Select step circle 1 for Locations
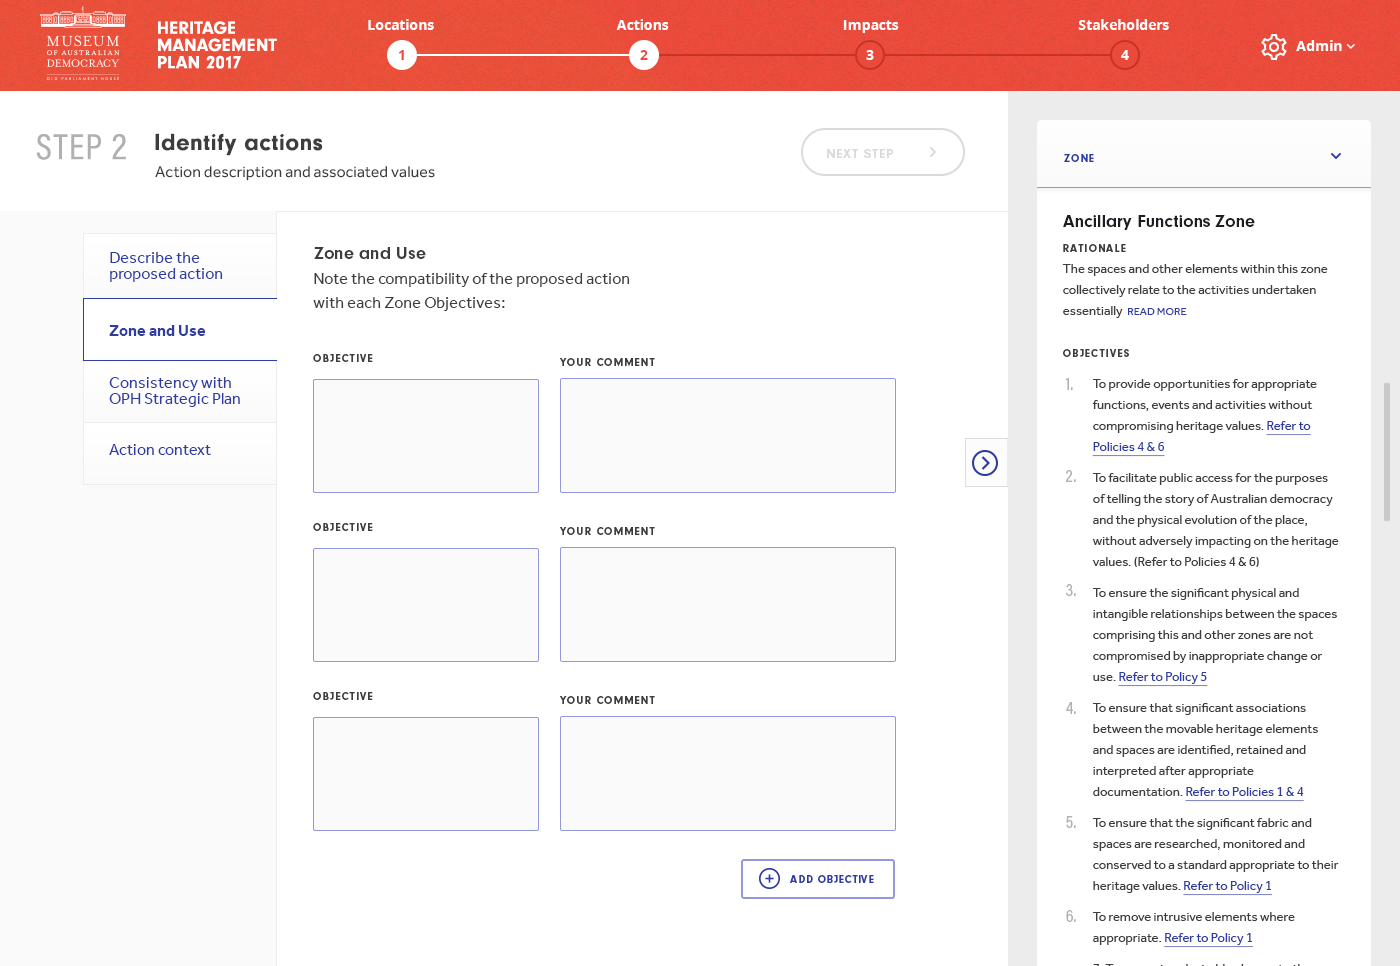The height and width of the screenshot is (966, 1400). click(402, 55)
